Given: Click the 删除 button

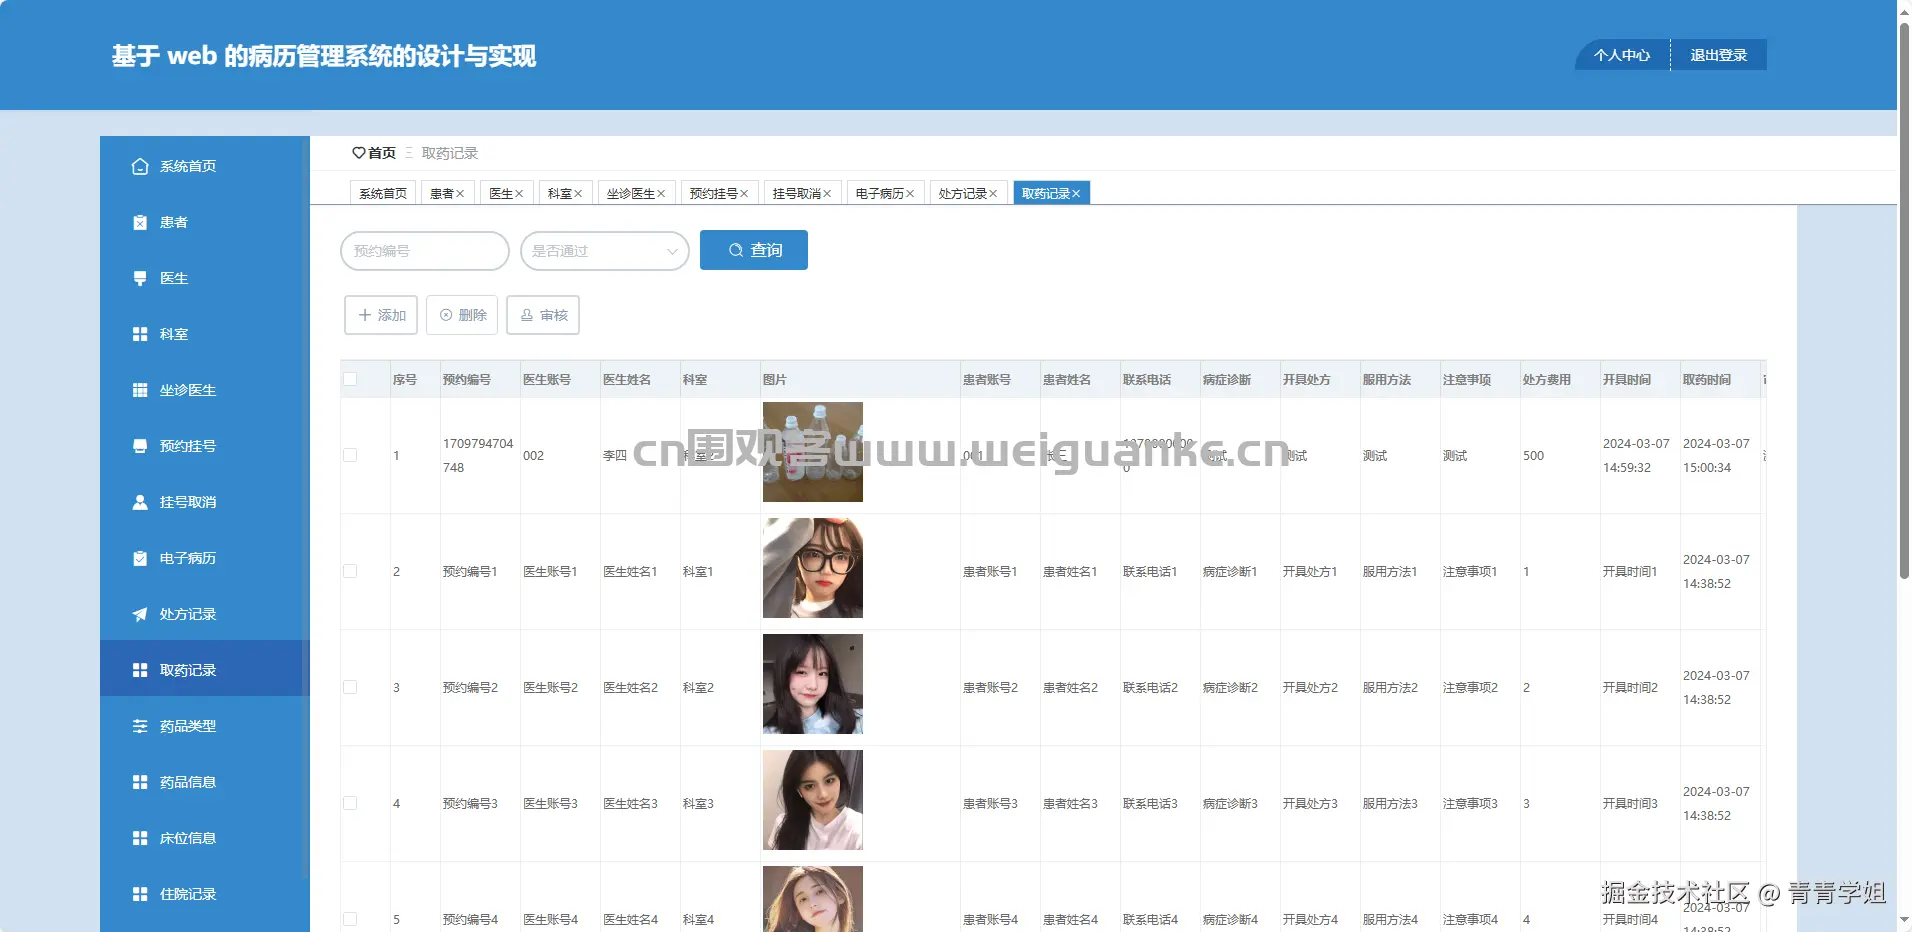Looking at the screenshot, I should (x=462, y=315).
